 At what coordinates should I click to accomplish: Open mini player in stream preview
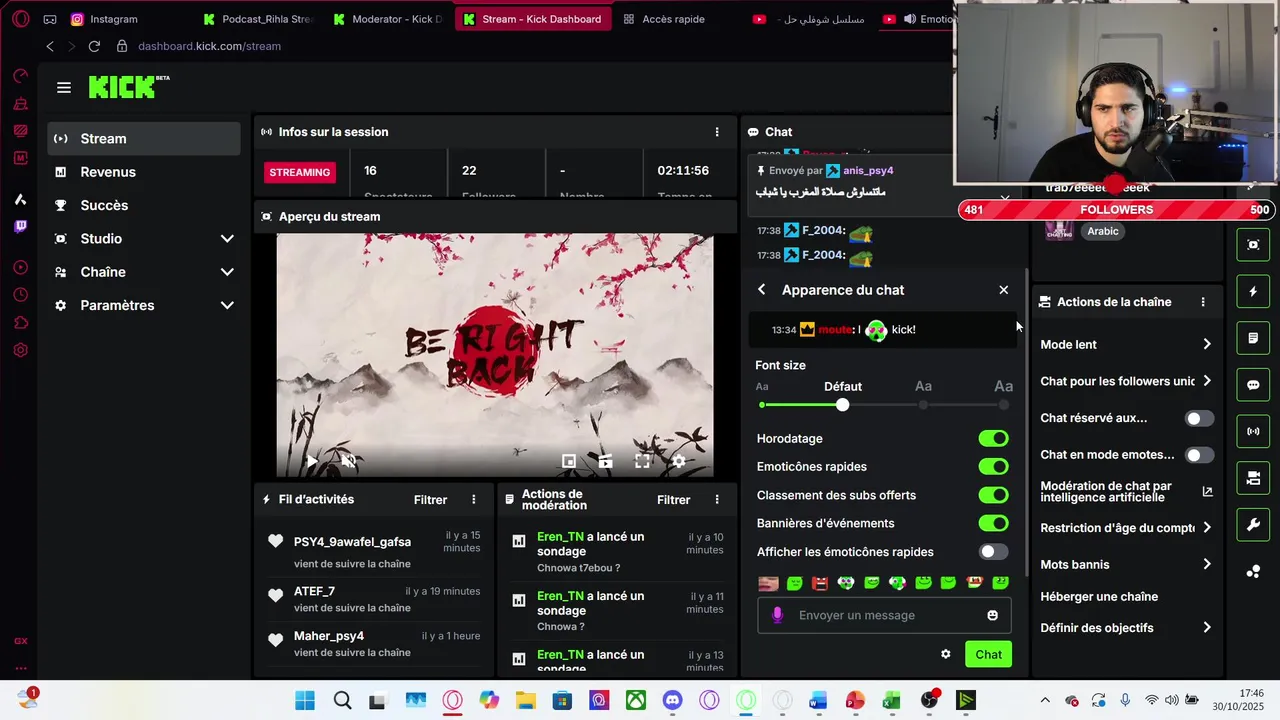pos(568,461)
